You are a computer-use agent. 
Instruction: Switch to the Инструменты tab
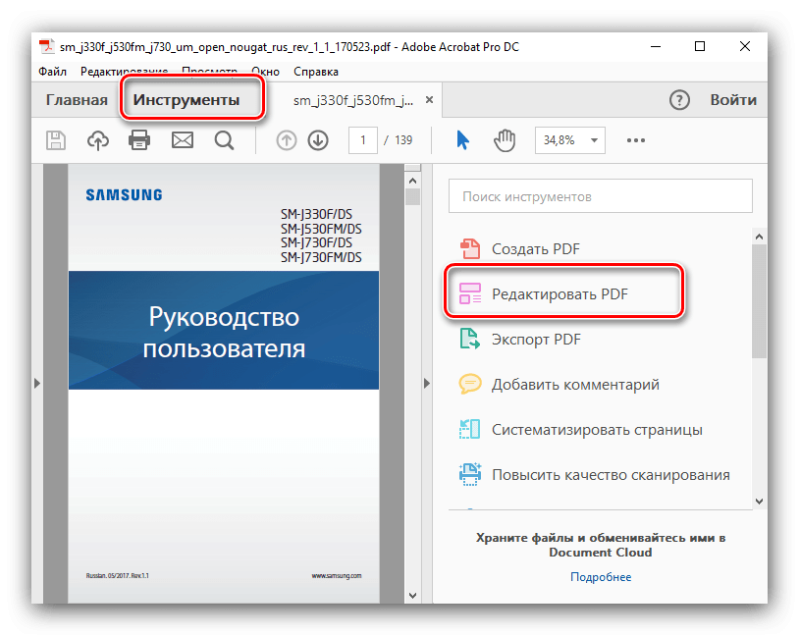(x=186, y=100)
